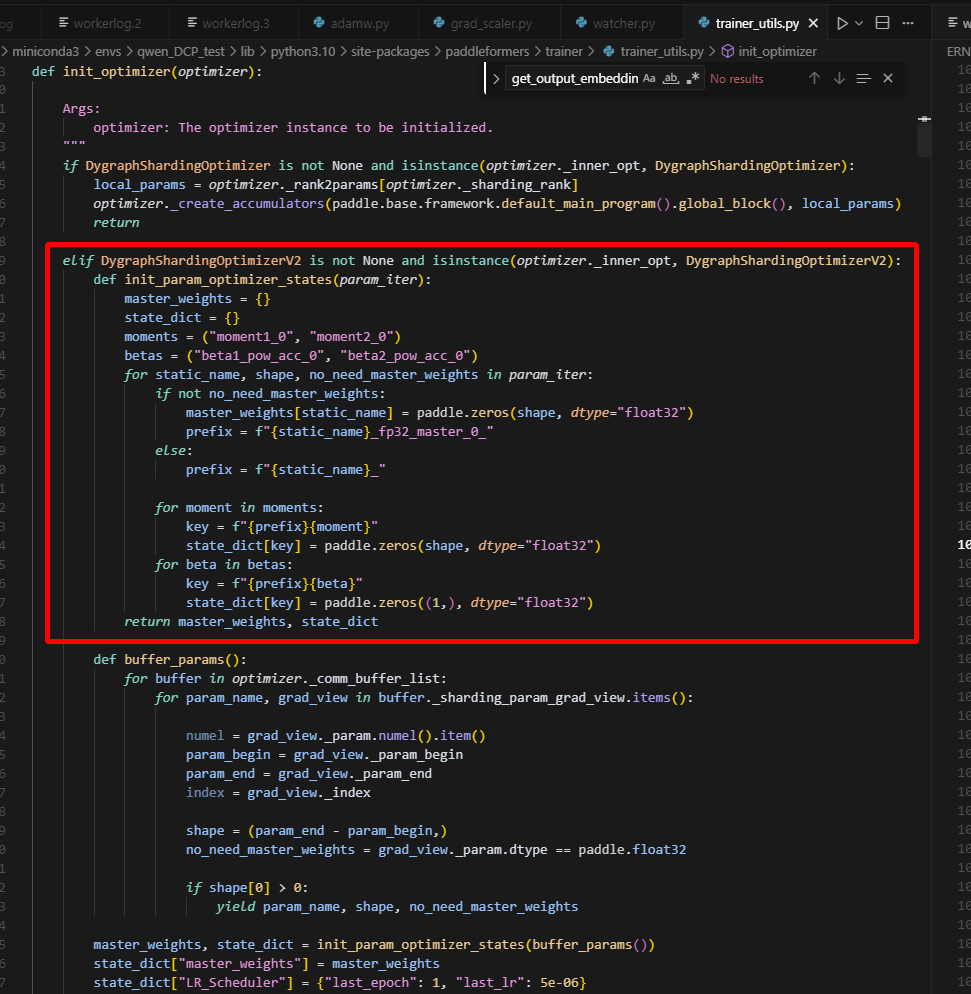This screenshot has height=994, width=971.
Task: Go to previous search match
Action: 814,78
